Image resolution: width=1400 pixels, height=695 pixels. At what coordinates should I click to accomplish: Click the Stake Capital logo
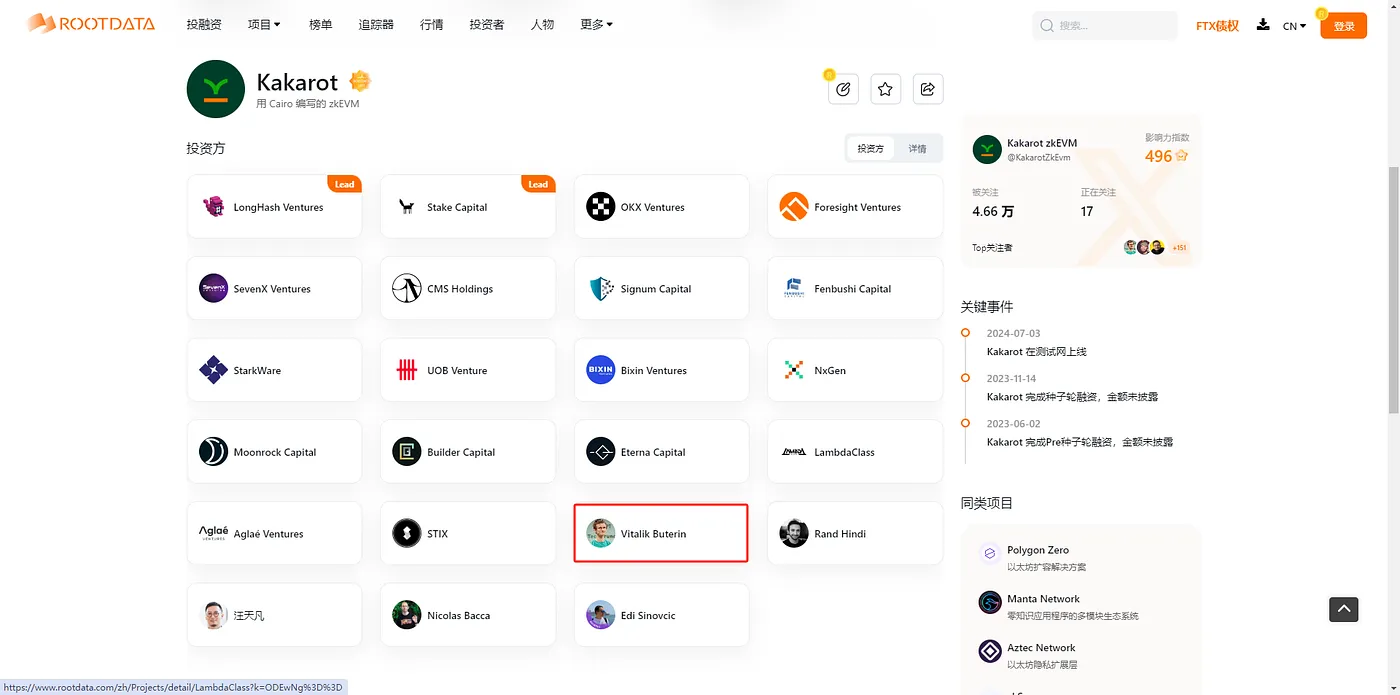(x=407, y=207)
